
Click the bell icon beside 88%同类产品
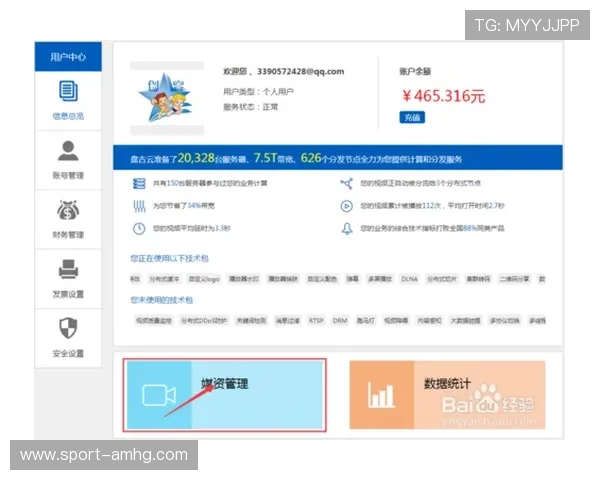point(347,229)
